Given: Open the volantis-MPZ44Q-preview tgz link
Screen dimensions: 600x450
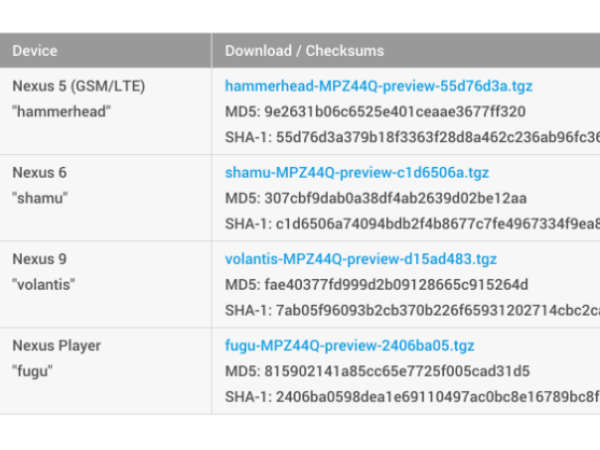Looking at the screenshot, I should click(360, 259).
